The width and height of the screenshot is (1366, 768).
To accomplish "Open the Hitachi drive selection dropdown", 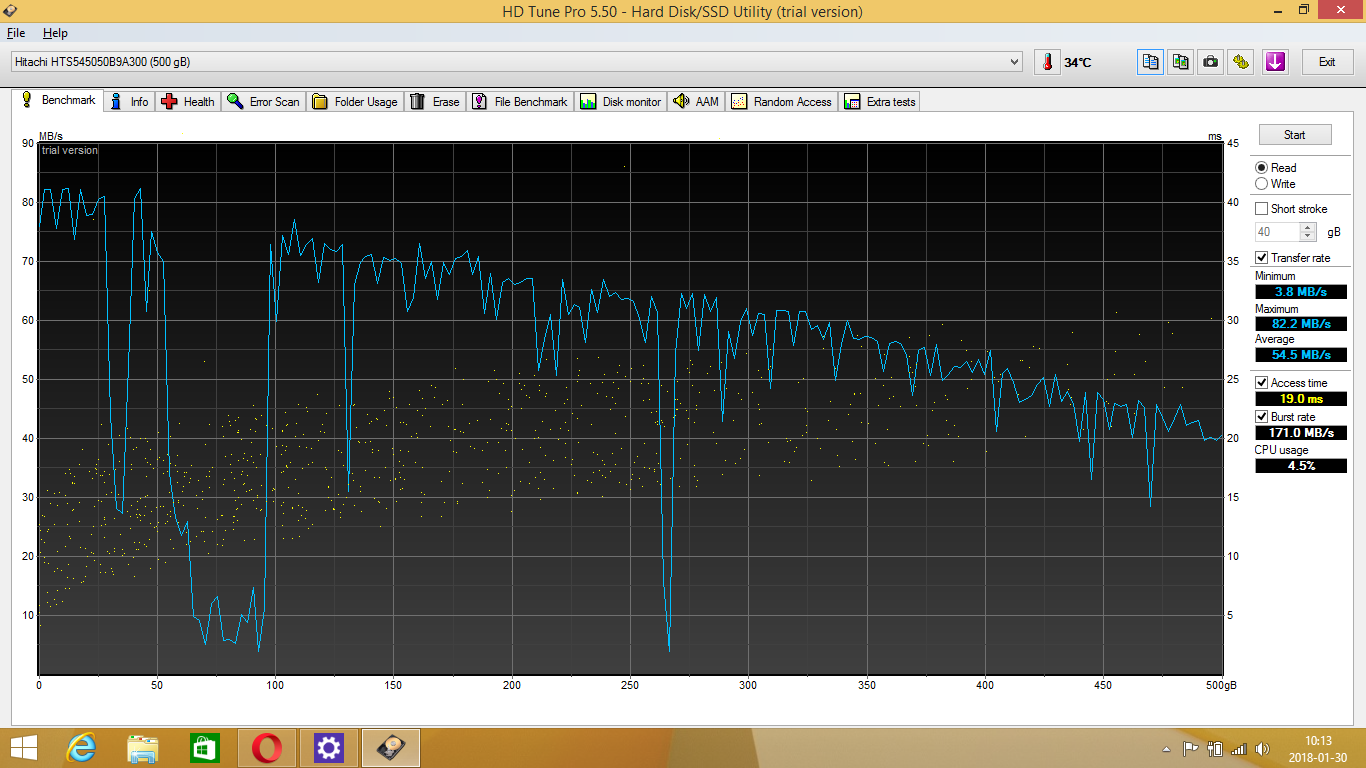I will tap(516, 62).
